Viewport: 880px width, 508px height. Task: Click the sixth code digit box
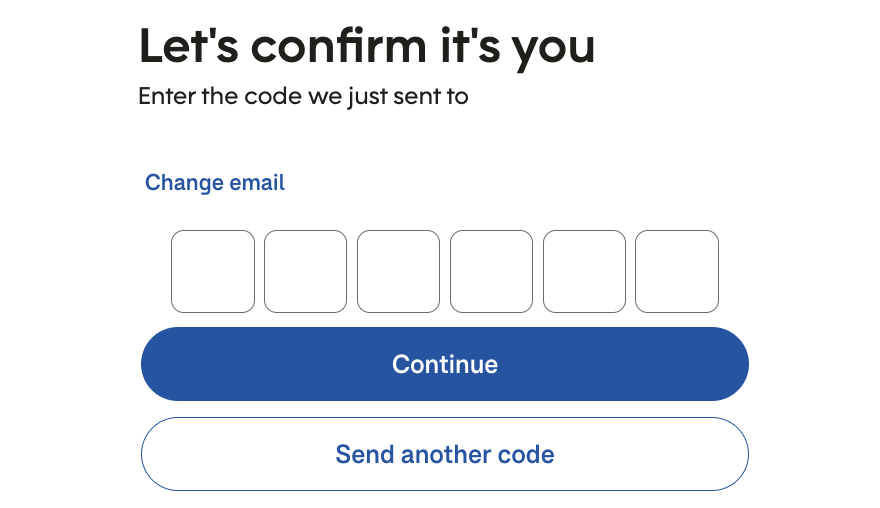(x=677, y=271)
